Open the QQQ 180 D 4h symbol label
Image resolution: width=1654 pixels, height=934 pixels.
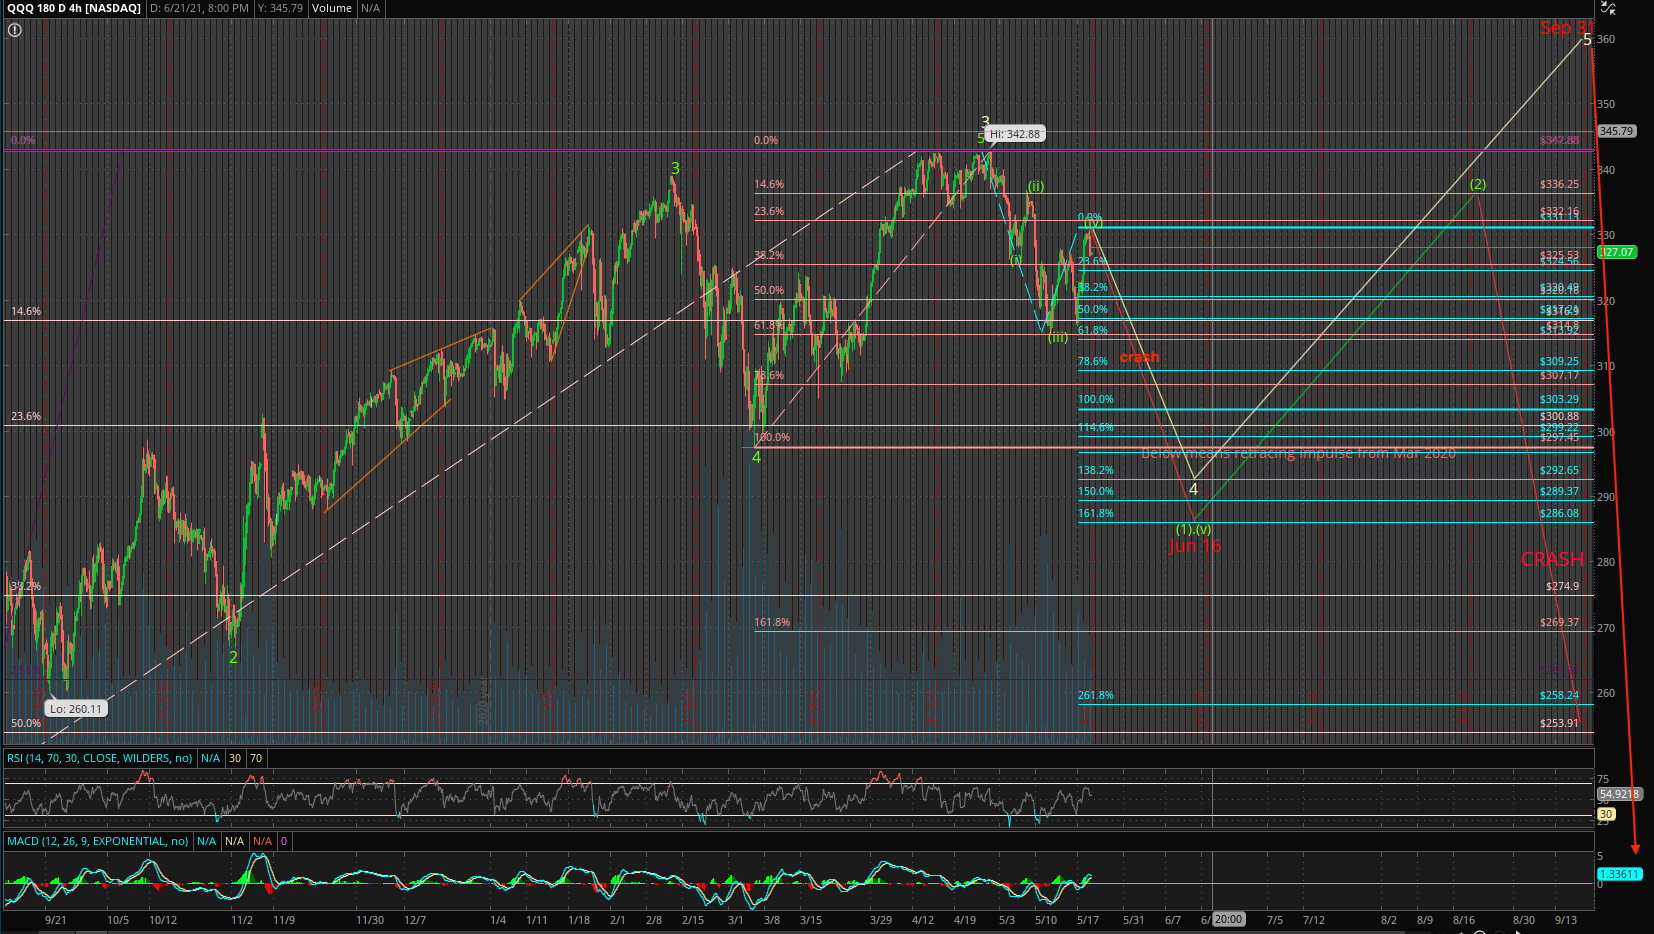(74, 8)
